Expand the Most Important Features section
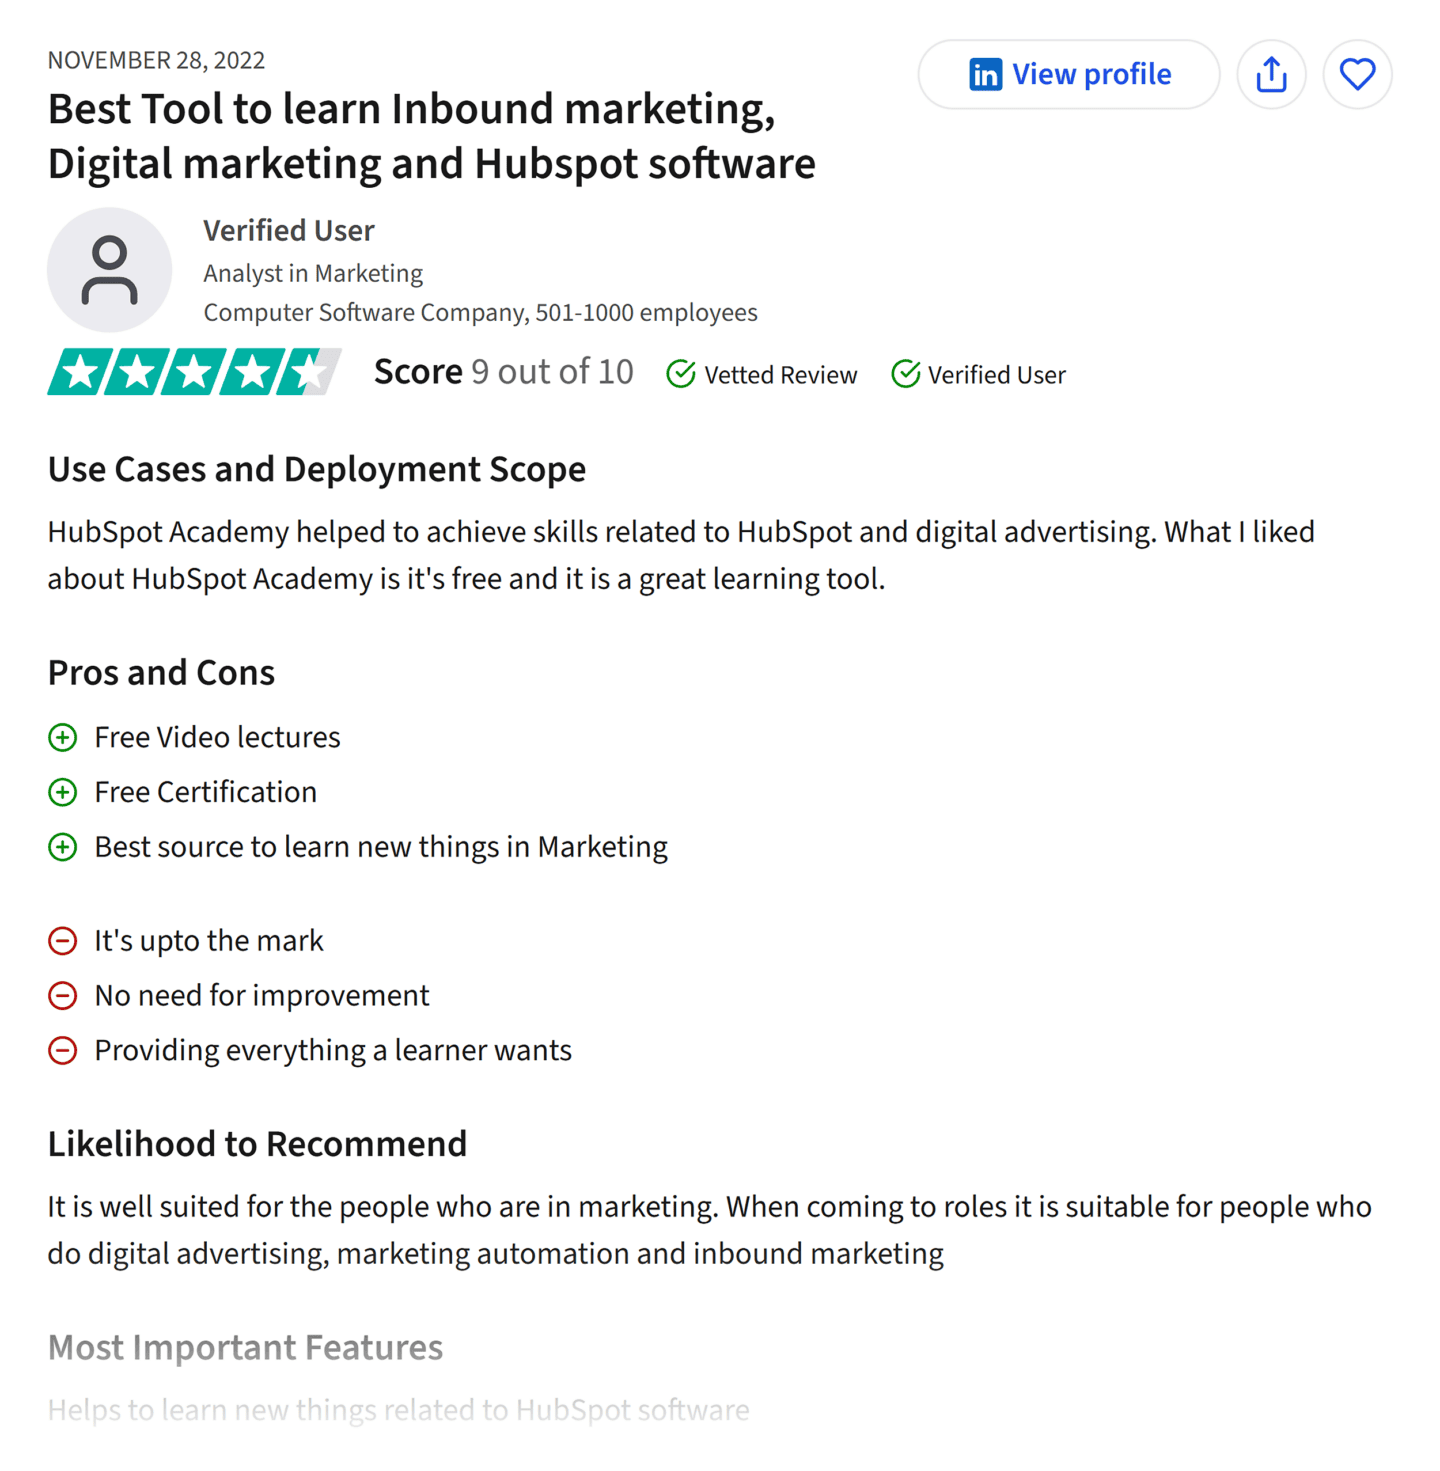This screenshot has height=1471, width=1440. [245, 1347]
